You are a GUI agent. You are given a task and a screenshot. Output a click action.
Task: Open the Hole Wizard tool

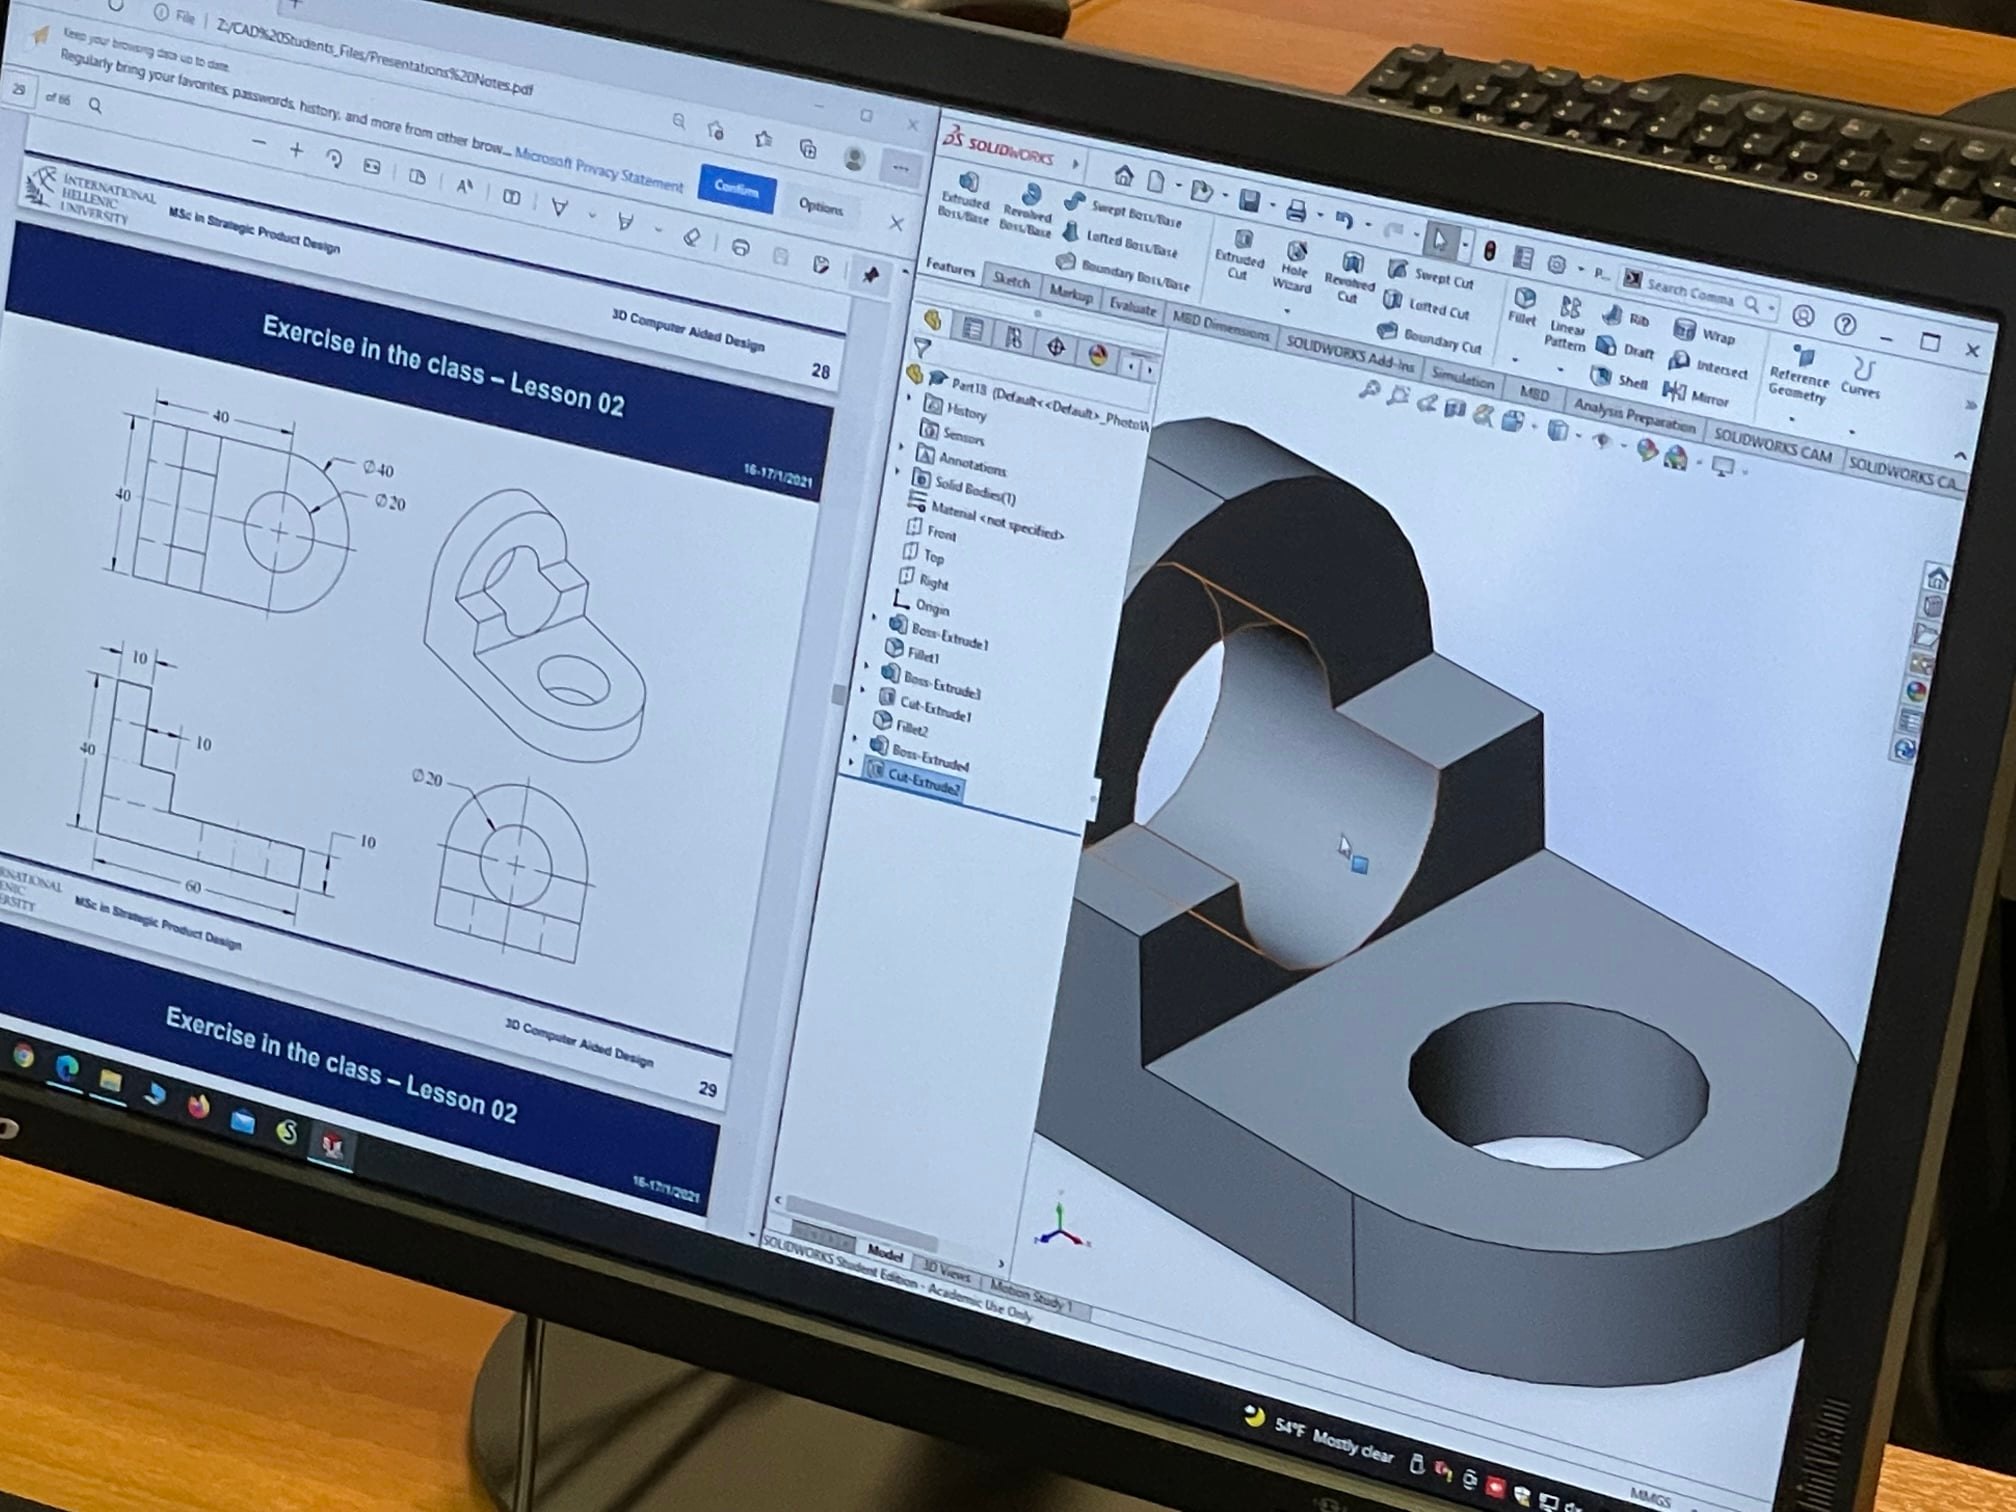[1294, 267]
